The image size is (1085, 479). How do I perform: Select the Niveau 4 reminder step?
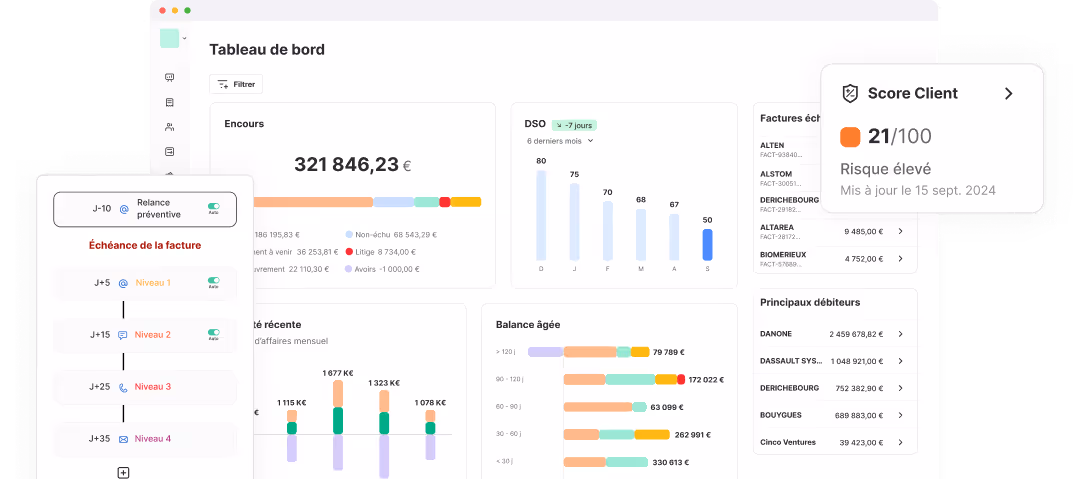(x=145, y=439)
